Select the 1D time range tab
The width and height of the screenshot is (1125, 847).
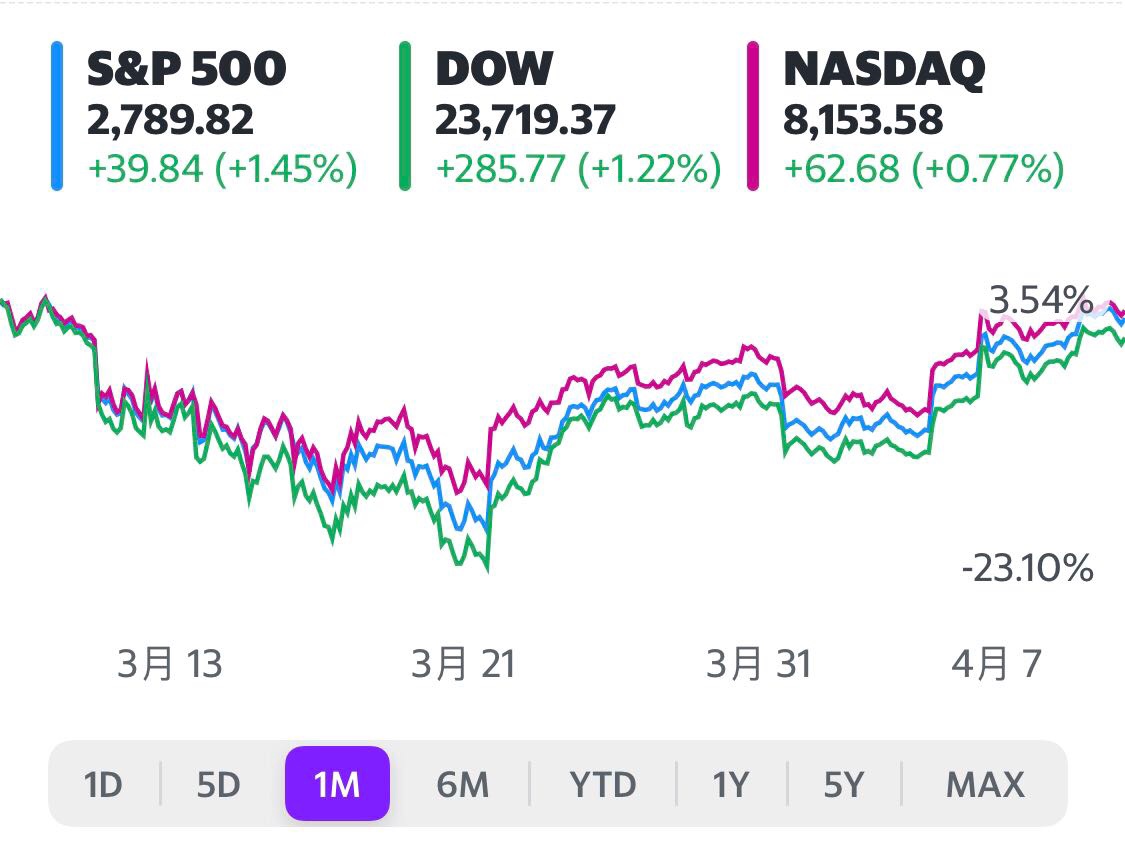(x=103, y=784)
